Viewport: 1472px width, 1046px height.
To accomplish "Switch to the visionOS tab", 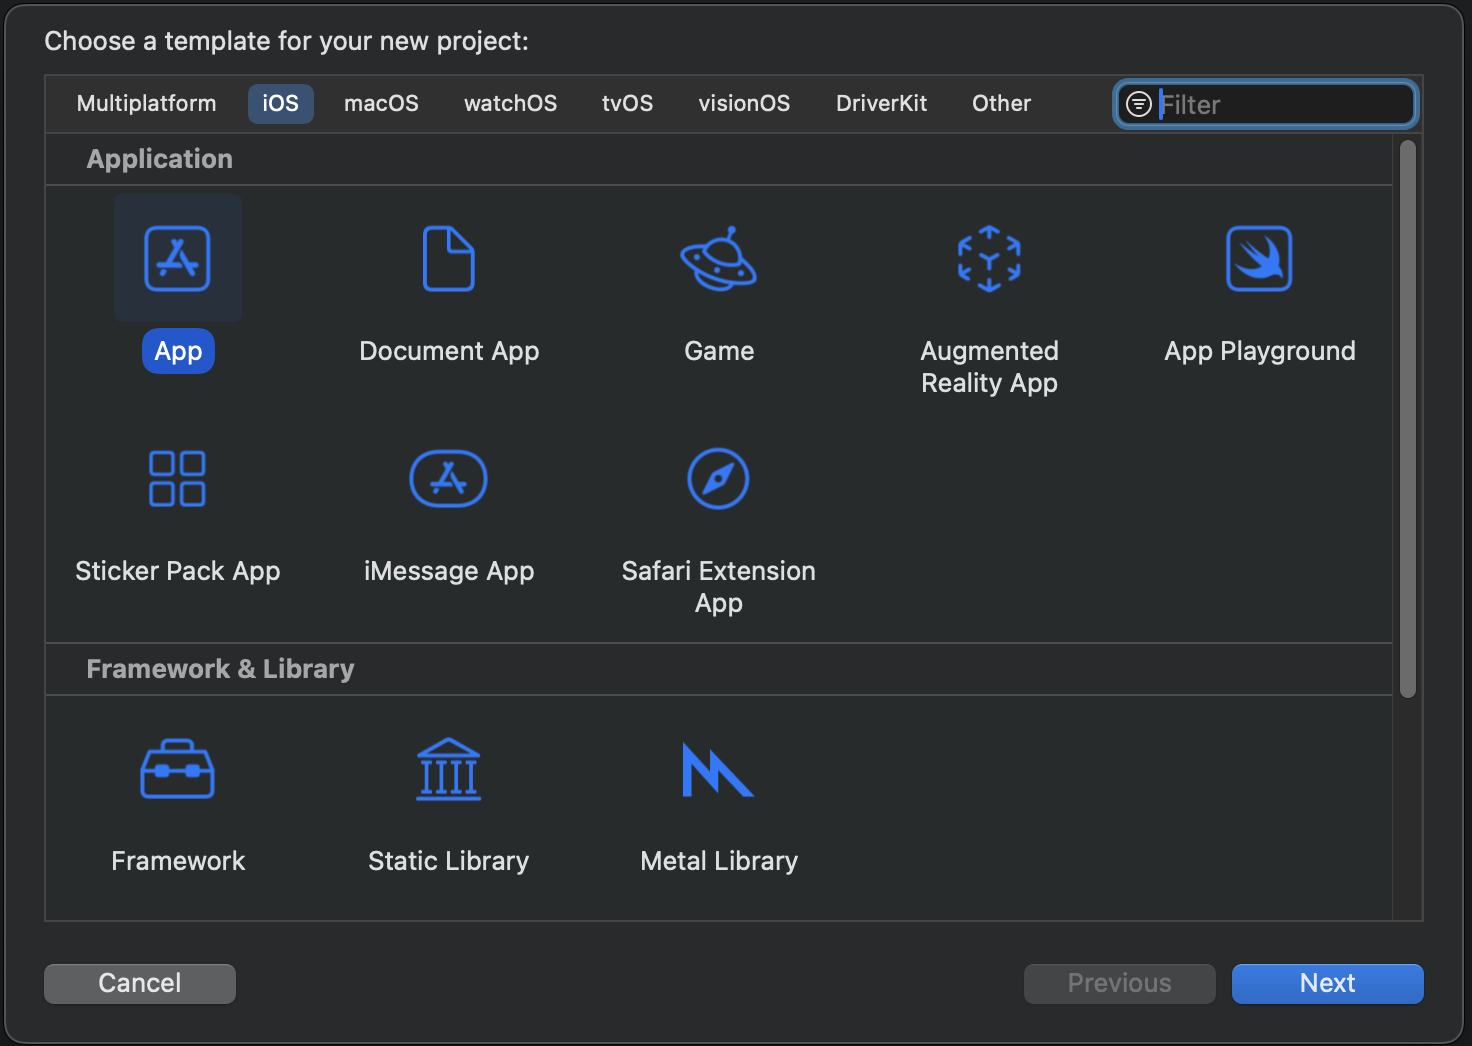I will coord(744,104).
